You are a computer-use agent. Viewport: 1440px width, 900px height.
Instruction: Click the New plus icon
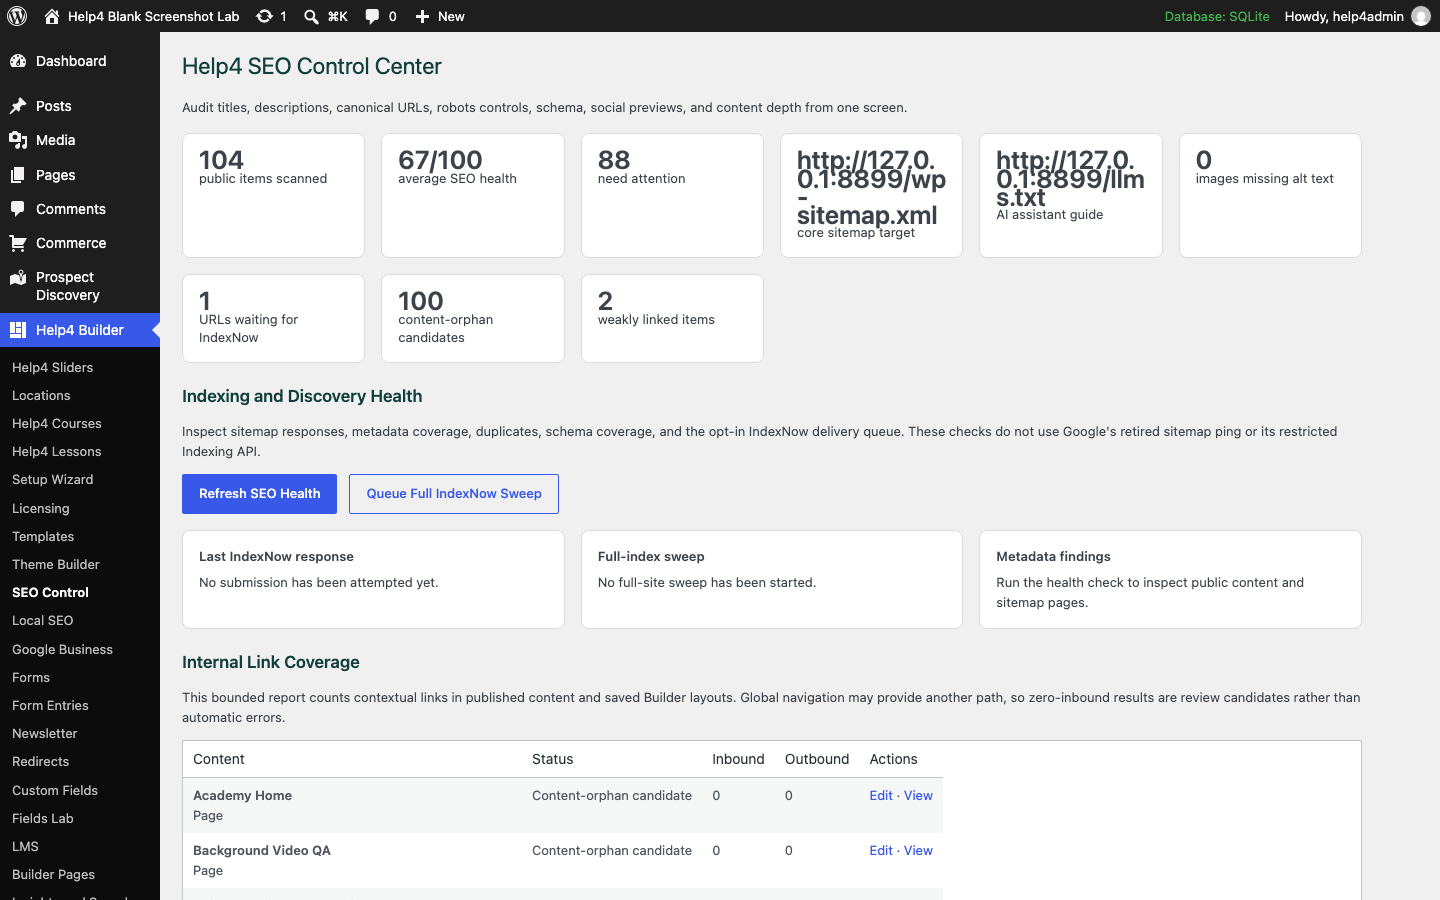pyautogui.click(x=422, y=16)
